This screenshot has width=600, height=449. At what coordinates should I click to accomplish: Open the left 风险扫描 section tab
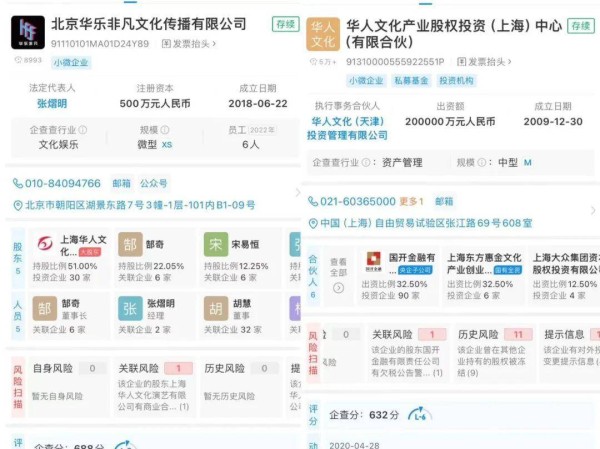pyautogui.click(x=18, y=387)
